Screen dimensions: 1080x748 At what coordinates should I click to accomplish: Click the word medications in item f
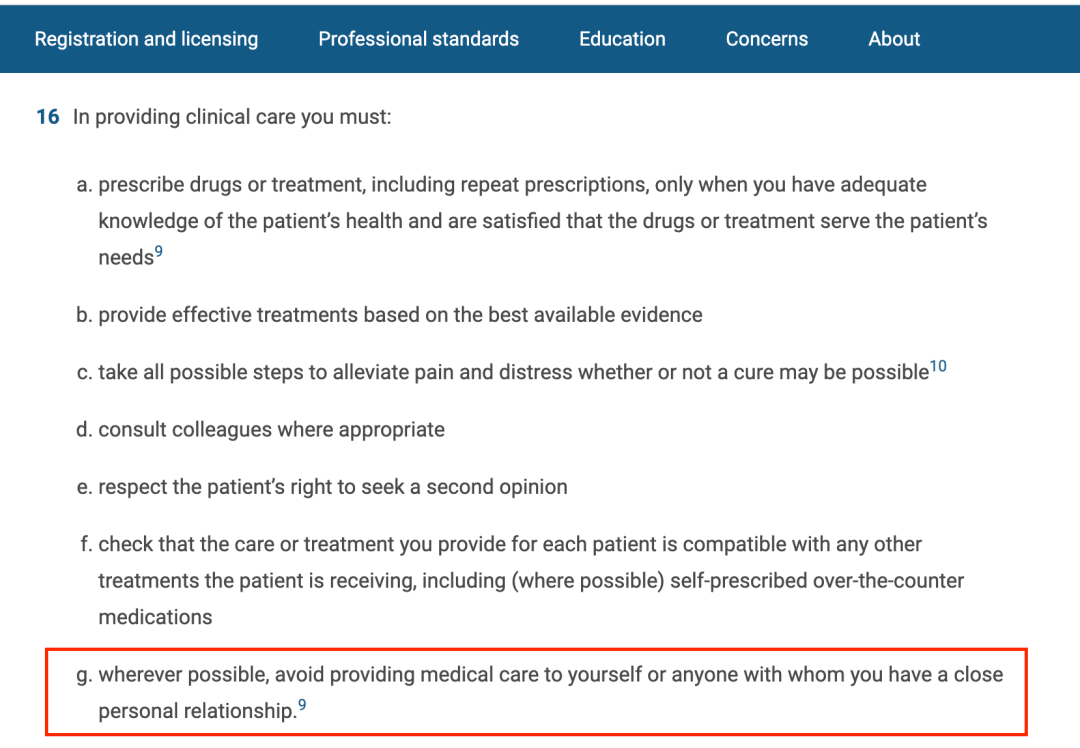coord(155,617)
